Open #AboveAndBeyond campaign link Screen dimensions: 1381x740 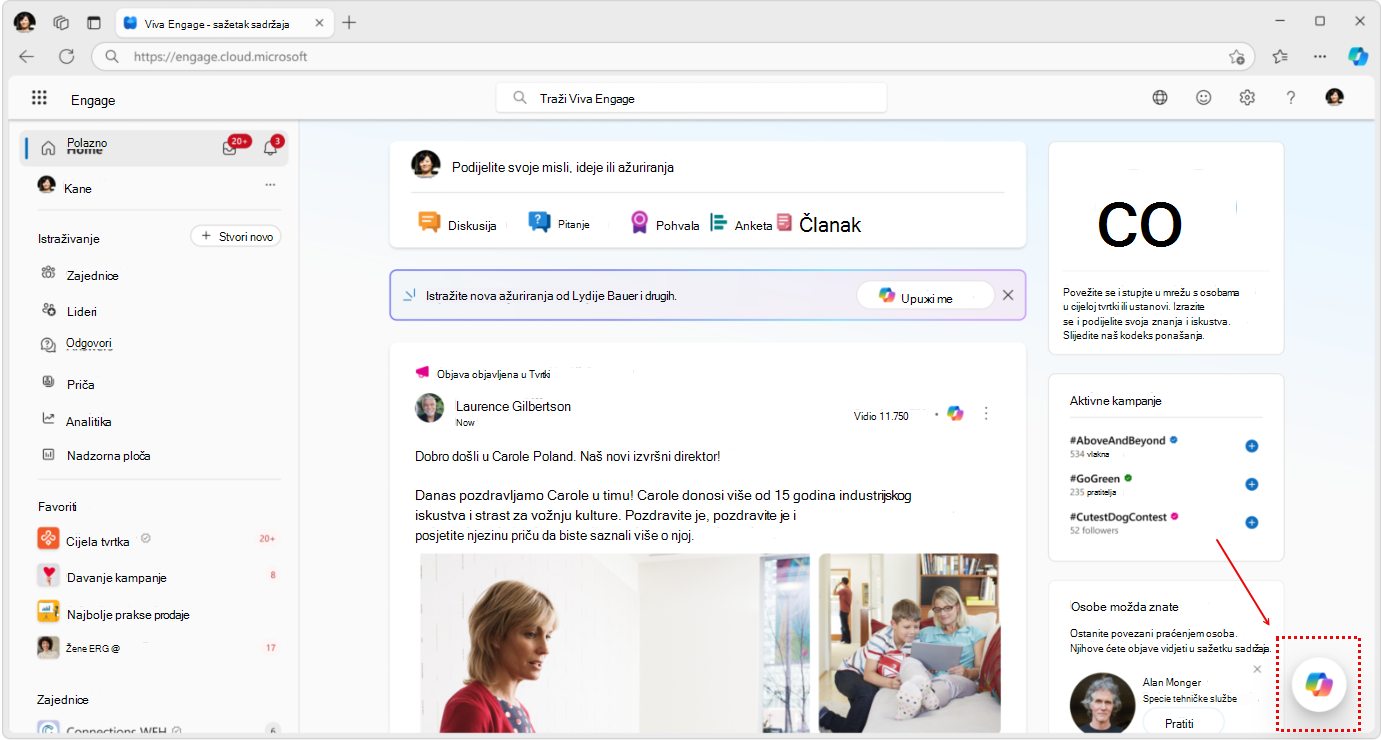tap(1117, 440)
